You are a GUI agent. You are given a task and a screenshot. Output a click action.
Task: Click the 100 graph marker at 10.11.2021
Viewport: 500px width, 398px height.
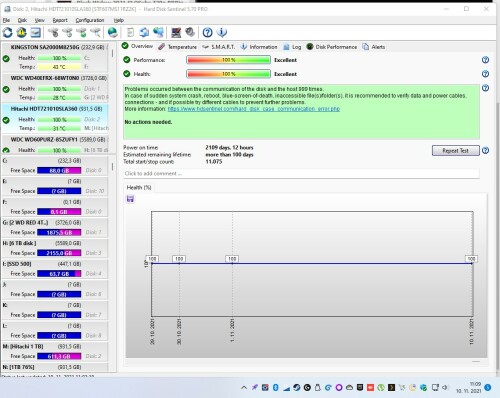pyautogui.click(x=471, y=259)
